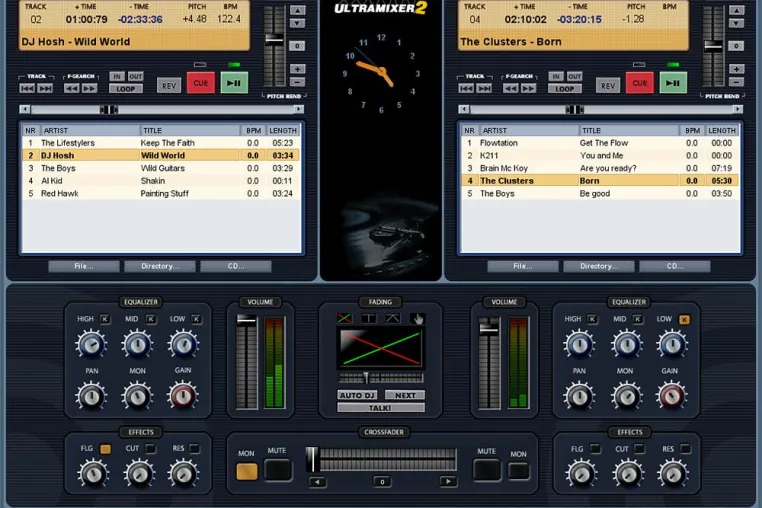Move crossfader left with arrow button

318,482
